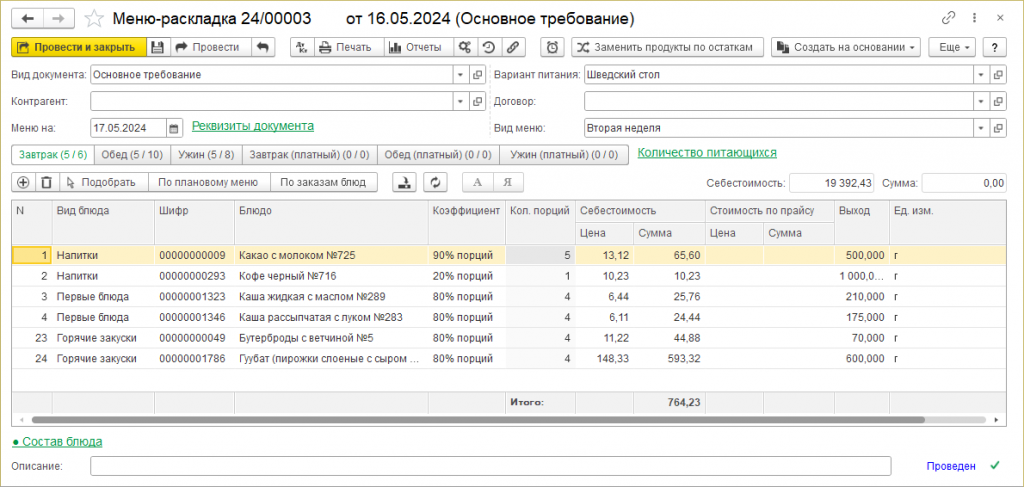Viewport: 1024px width, 487px height.
Task: Click into the Описание text field
Action: click(x=490, y=466)
